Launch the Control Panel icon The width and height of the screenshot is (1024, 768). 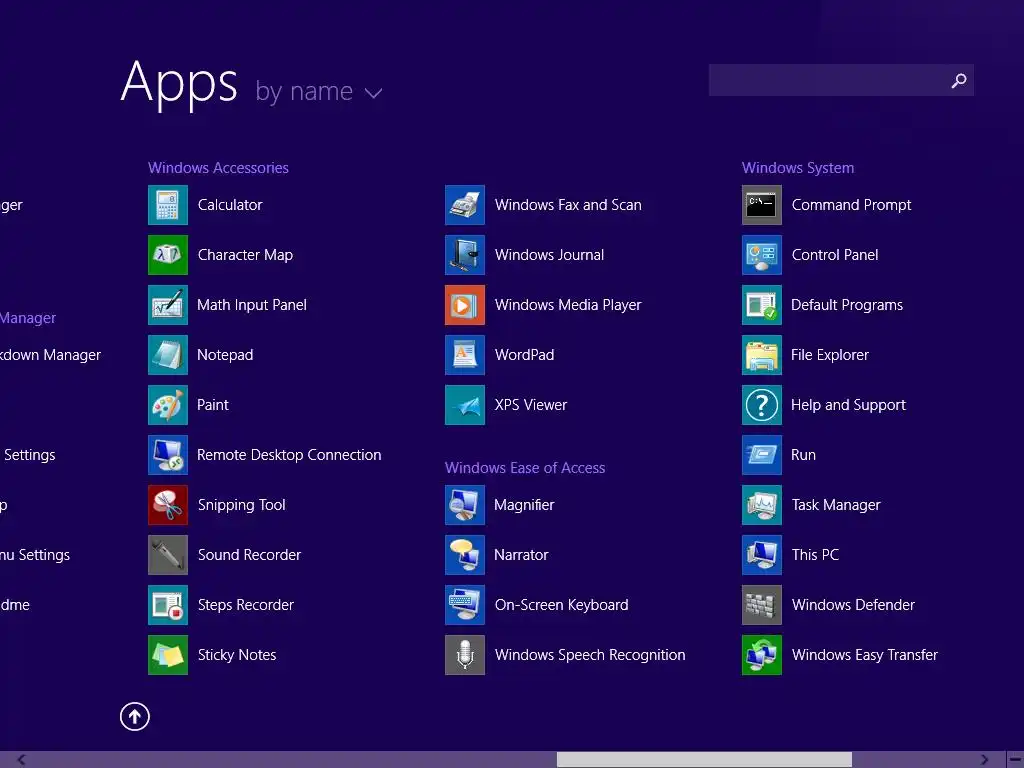761,255
